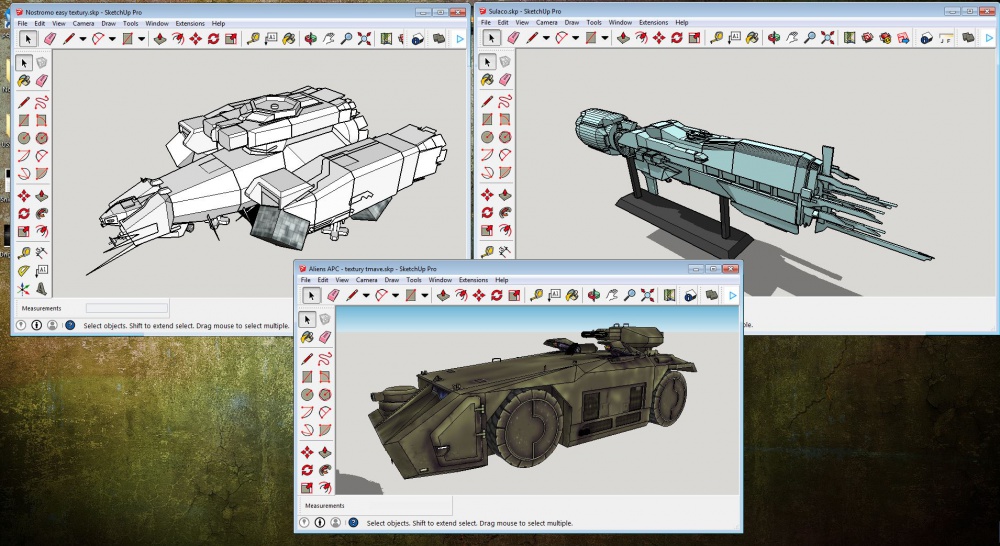Choose Scale tool in Aliens APC left toolbar
Image resolution: width=1000 pixels, height=546 pixels.
click(x=307, y=488)
